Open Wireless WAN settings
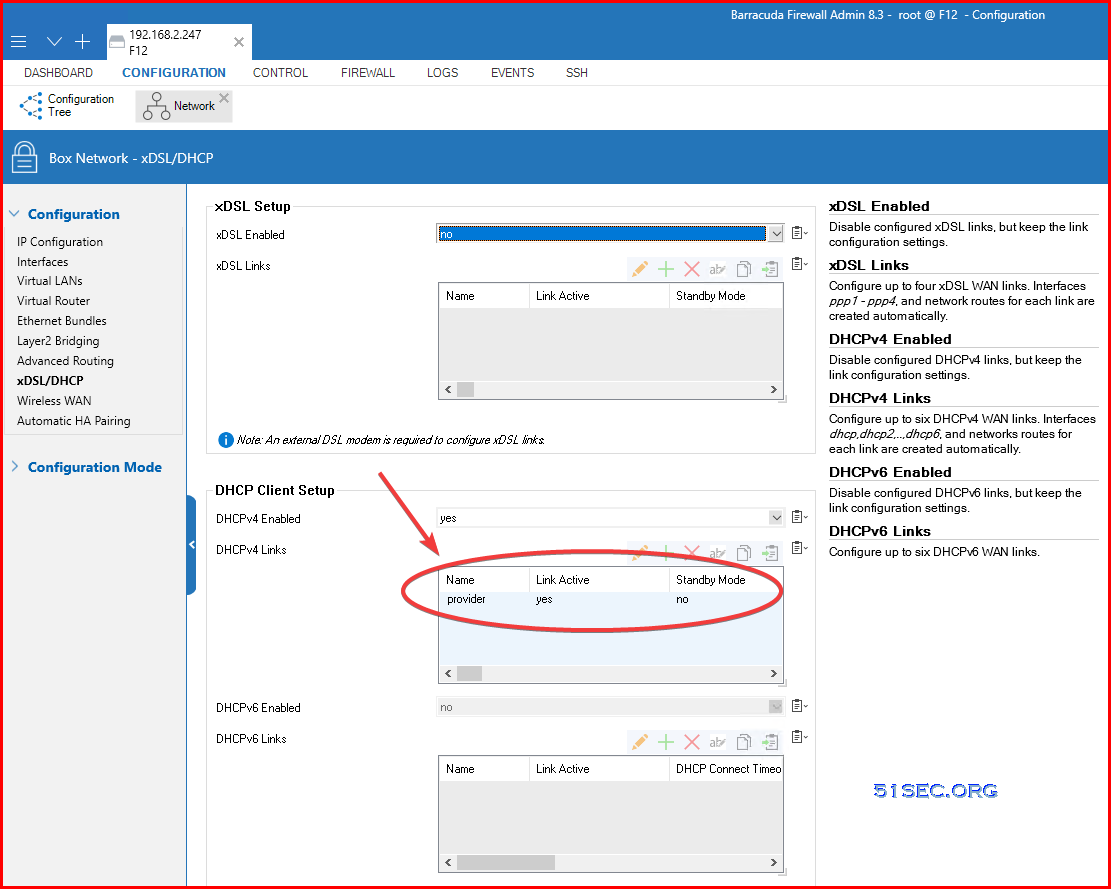Image resolution: width=1111 pixels, height=889 pixels. coord(54,400)
